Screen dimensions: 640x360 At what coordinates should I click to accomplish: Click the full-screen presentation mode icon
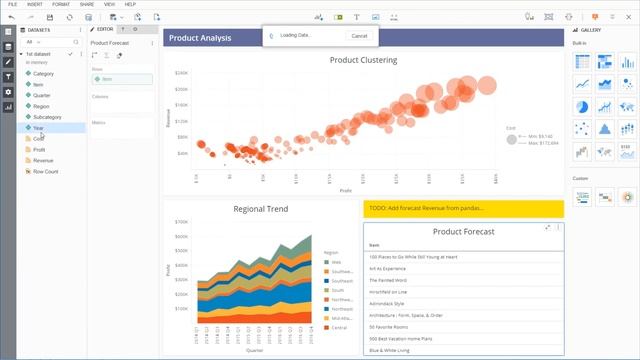[x=549, y=17]
